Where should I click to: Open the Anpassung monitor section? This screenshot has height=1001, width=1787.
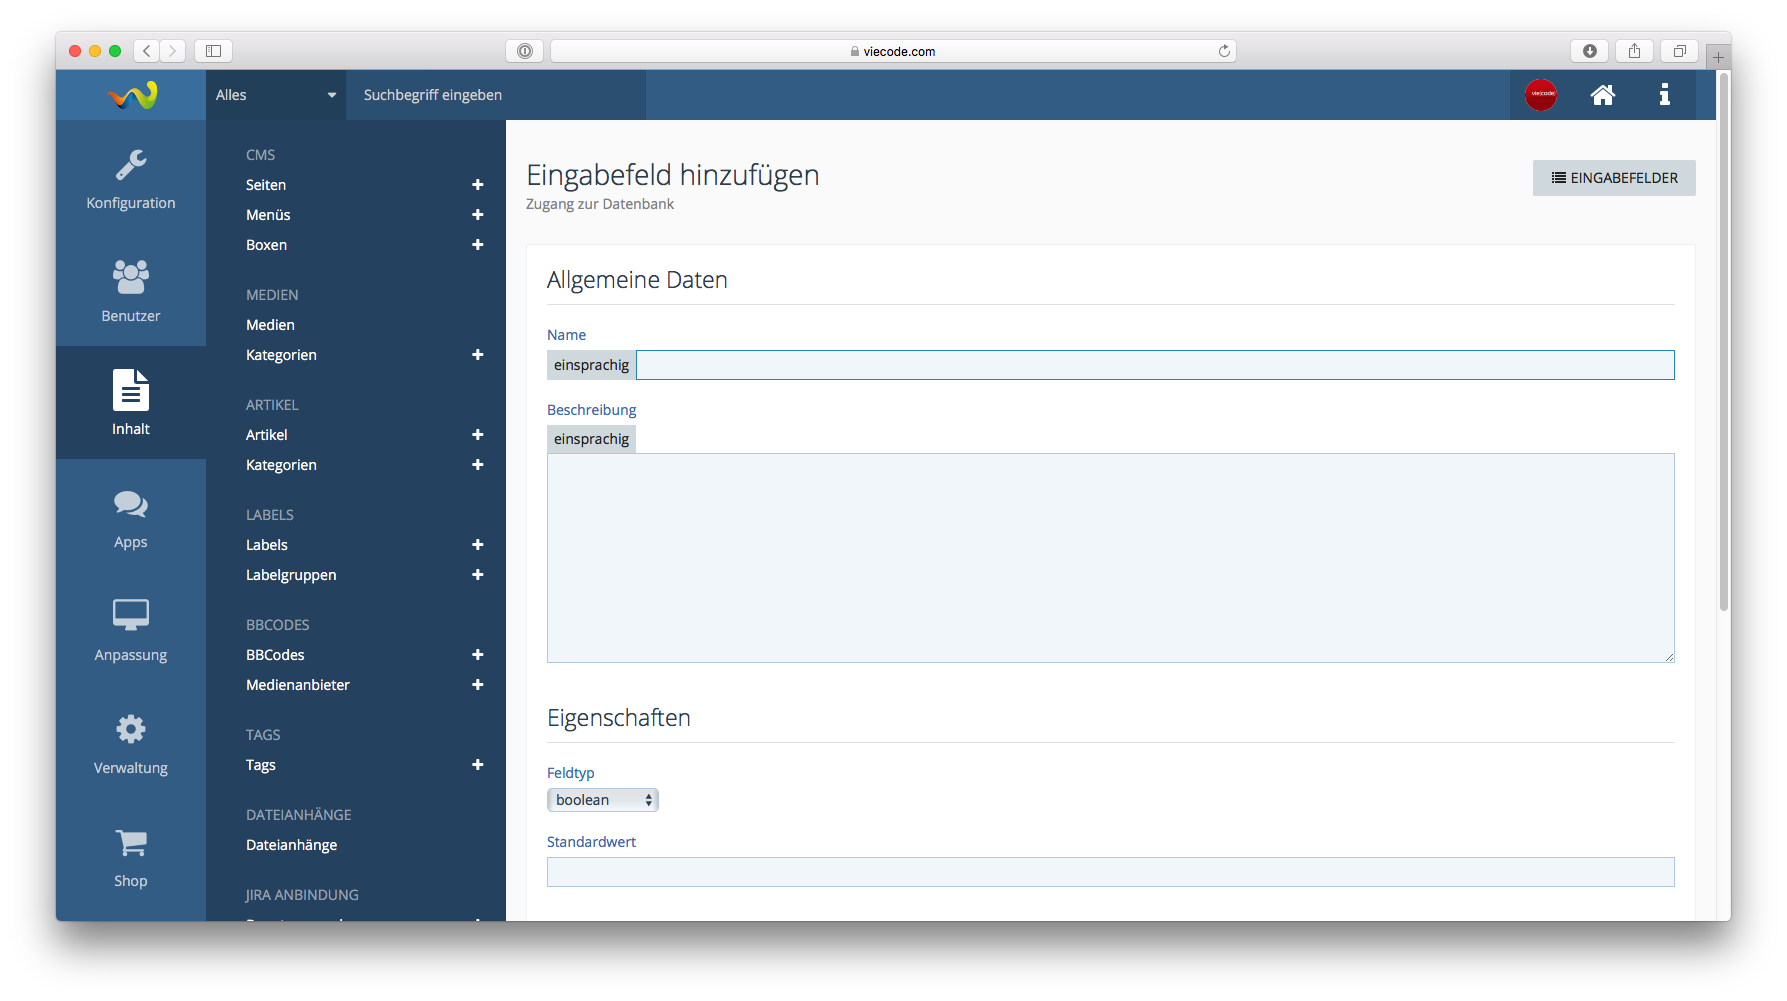pyautogui.click(x=131, y=631)
